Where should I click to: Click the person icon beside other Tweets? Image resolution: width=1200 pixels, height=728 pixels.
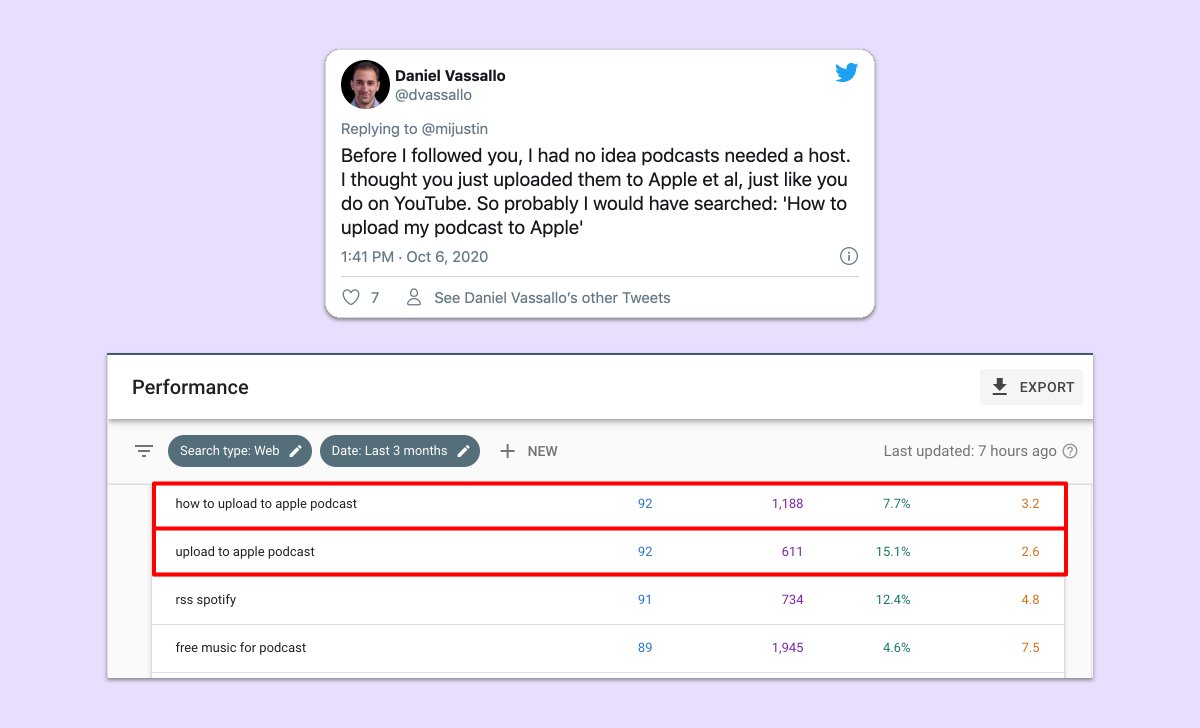(x=414, y=297)
